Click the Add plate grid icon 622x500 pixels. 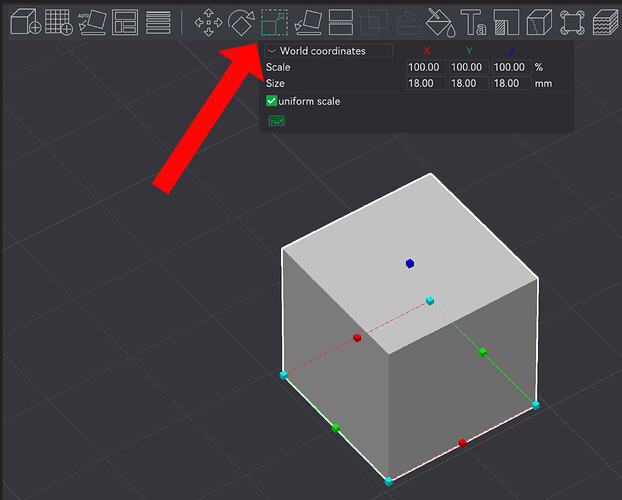pos(59,22)
